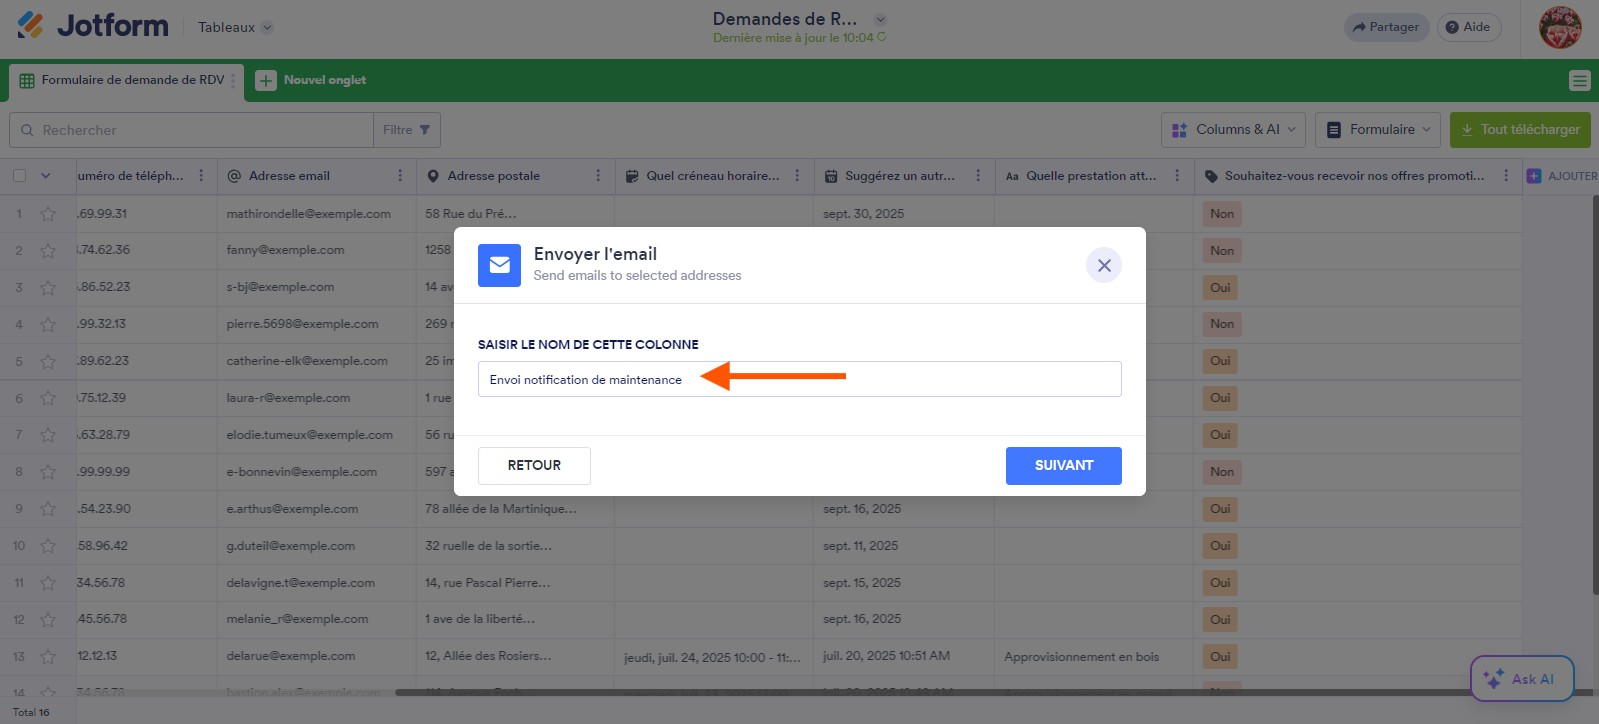This screenshot has height=724, width=1599.
Task: Click the refresh icon beside last update time
Action: (882, 38)
